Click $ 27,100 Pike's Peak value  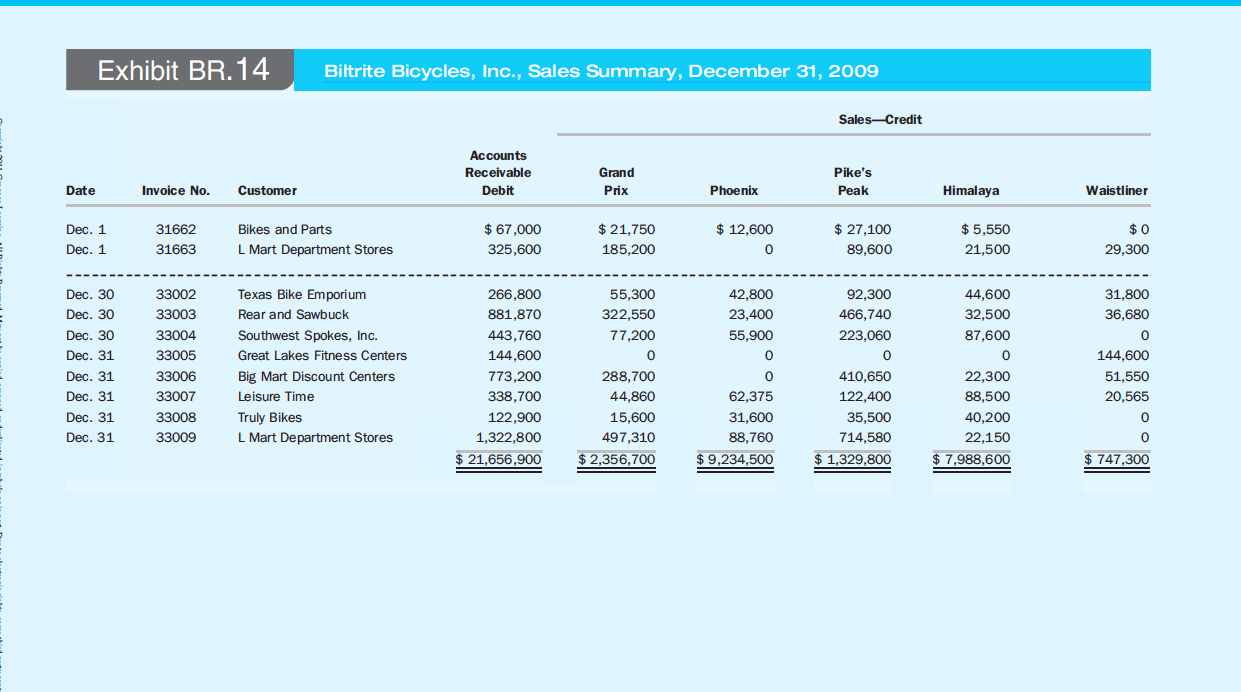point(863,229)
